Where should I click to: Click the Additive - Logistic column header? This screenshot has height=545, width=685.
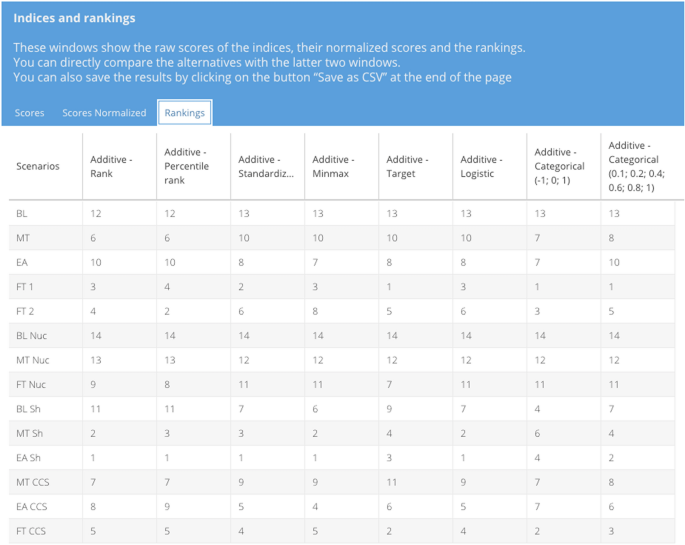point(480,166)
